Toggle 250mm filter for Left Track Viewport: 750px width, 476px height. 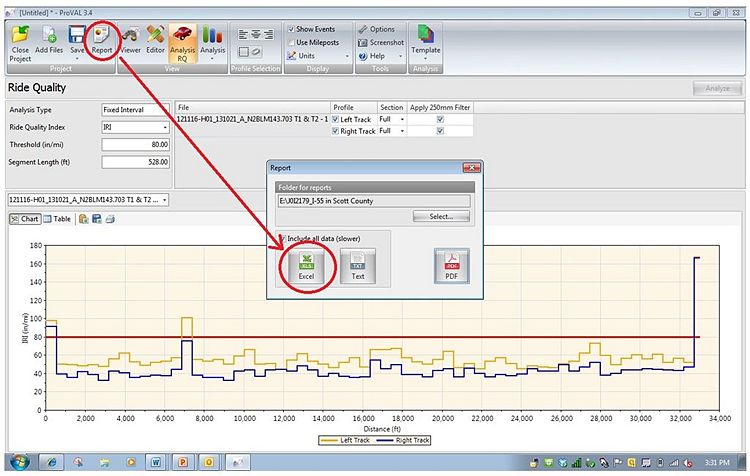[440, 119]
